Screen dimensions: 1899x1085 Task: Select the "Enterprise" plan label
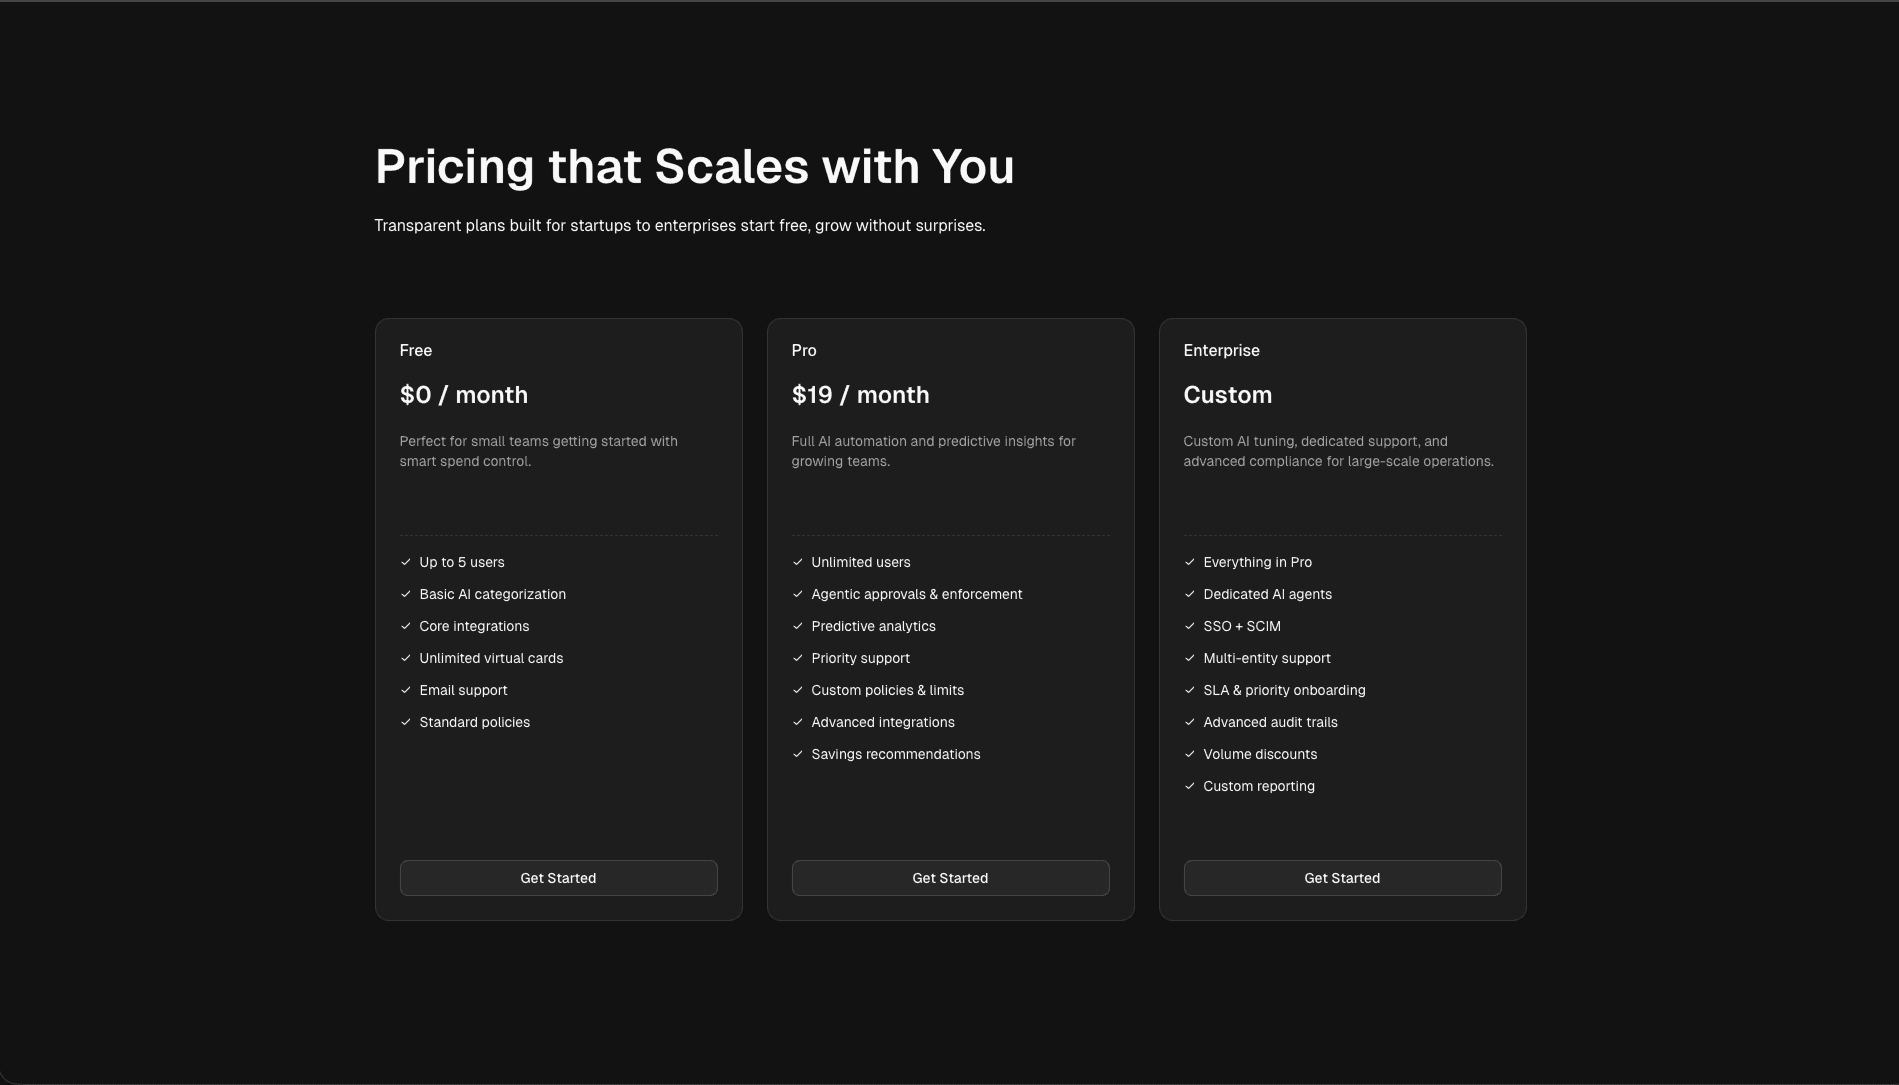pos(1221,350)
